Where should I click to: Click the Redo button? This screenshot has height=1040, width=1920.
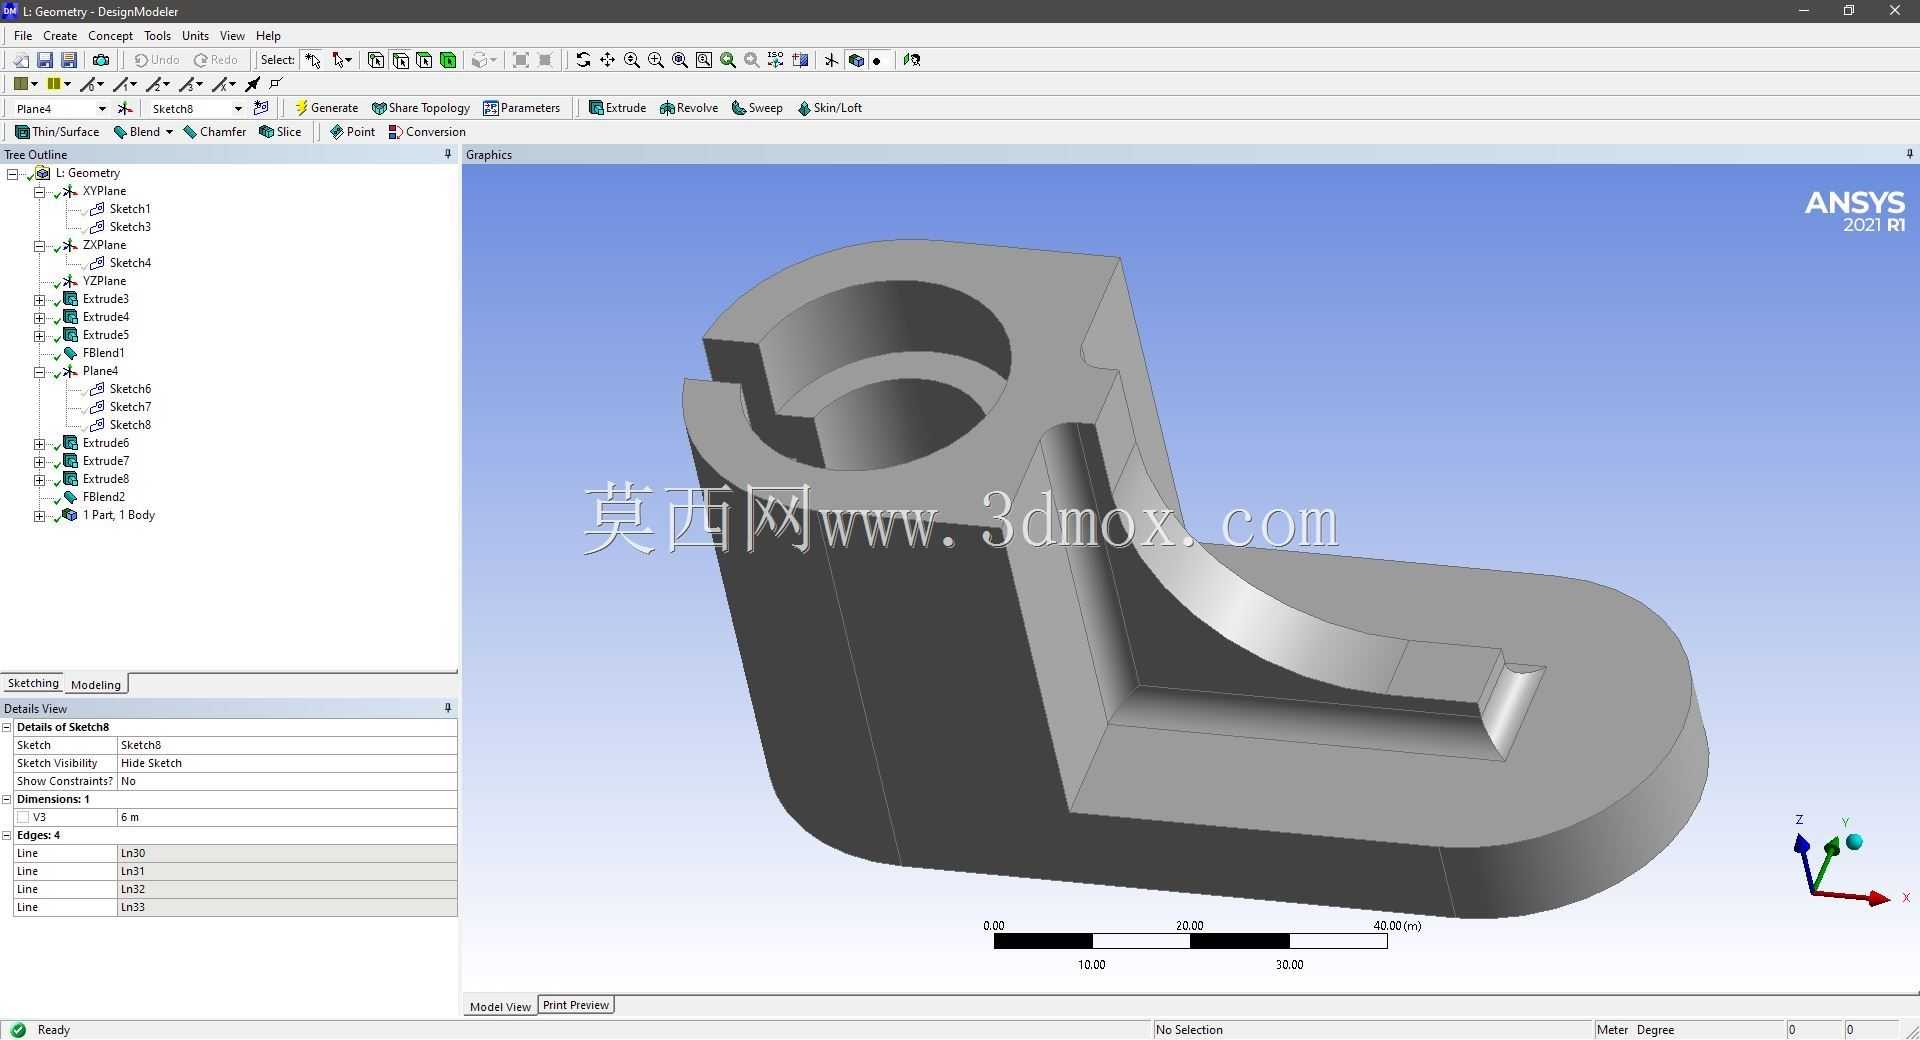216,60
